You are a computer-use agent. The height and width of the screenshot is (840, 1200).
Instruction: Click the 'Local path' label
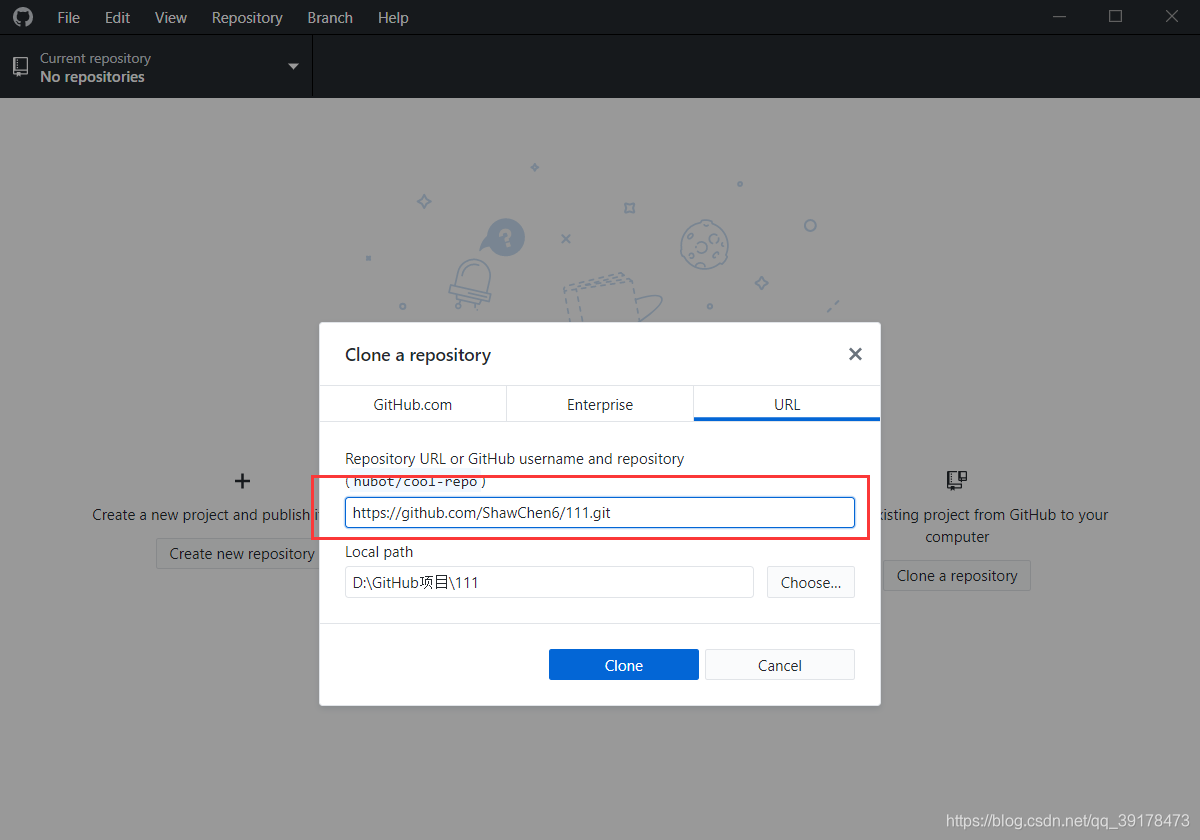coord(379,552)
